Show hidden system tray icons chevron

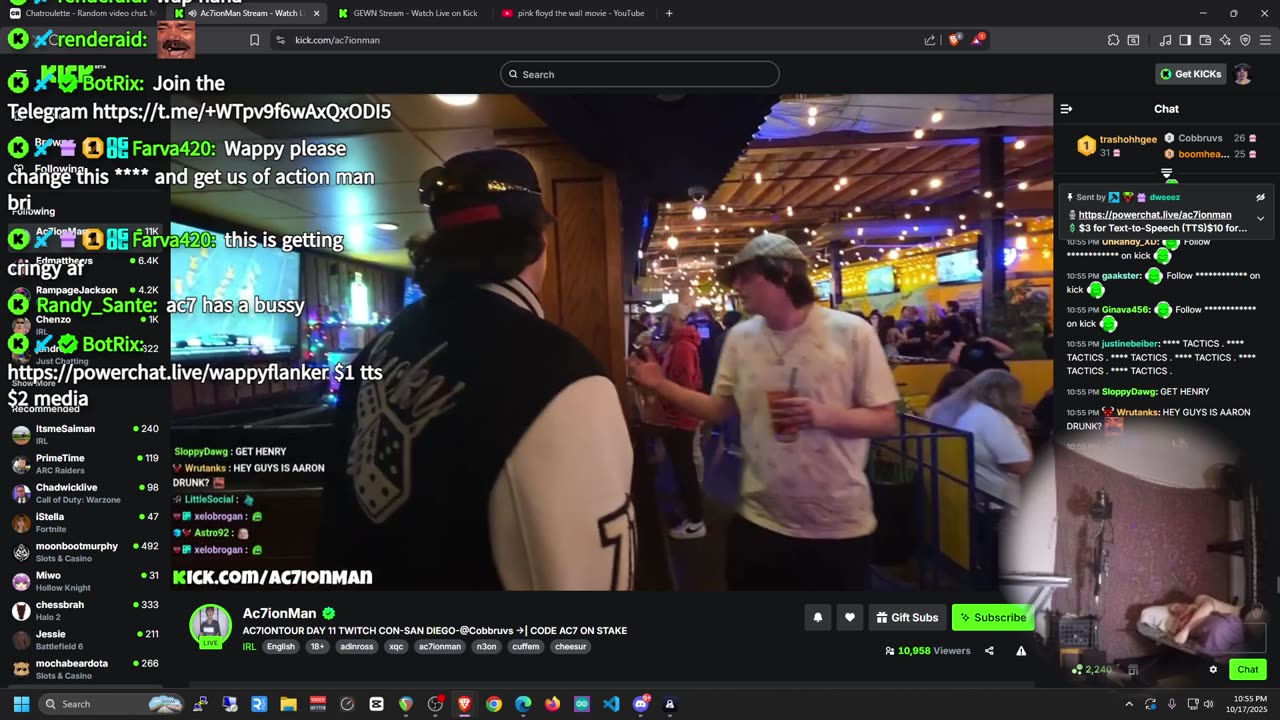1129,704
